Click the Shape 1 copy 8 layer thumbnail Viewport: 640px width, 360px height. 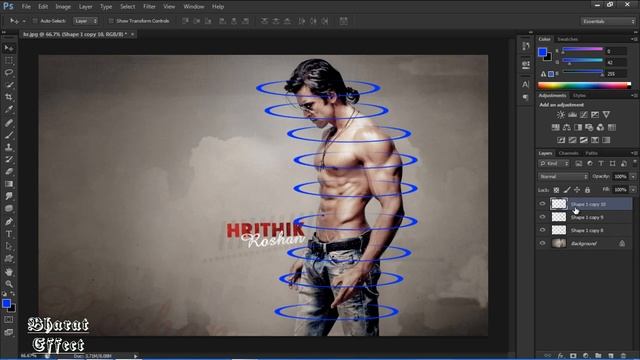[559, 230]
